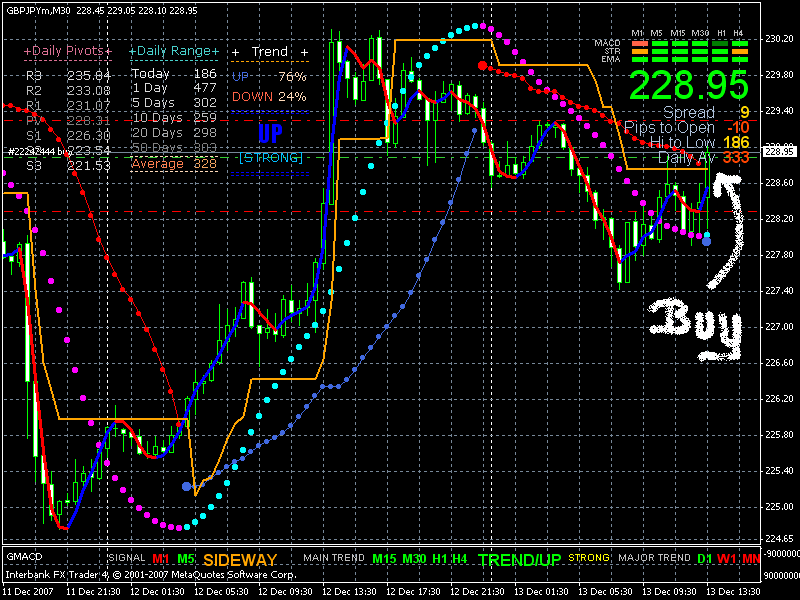This screenshot has width=800, height=600.
Task: Click the 228.95 current price tag on axis
Action: tap(780, 152)
